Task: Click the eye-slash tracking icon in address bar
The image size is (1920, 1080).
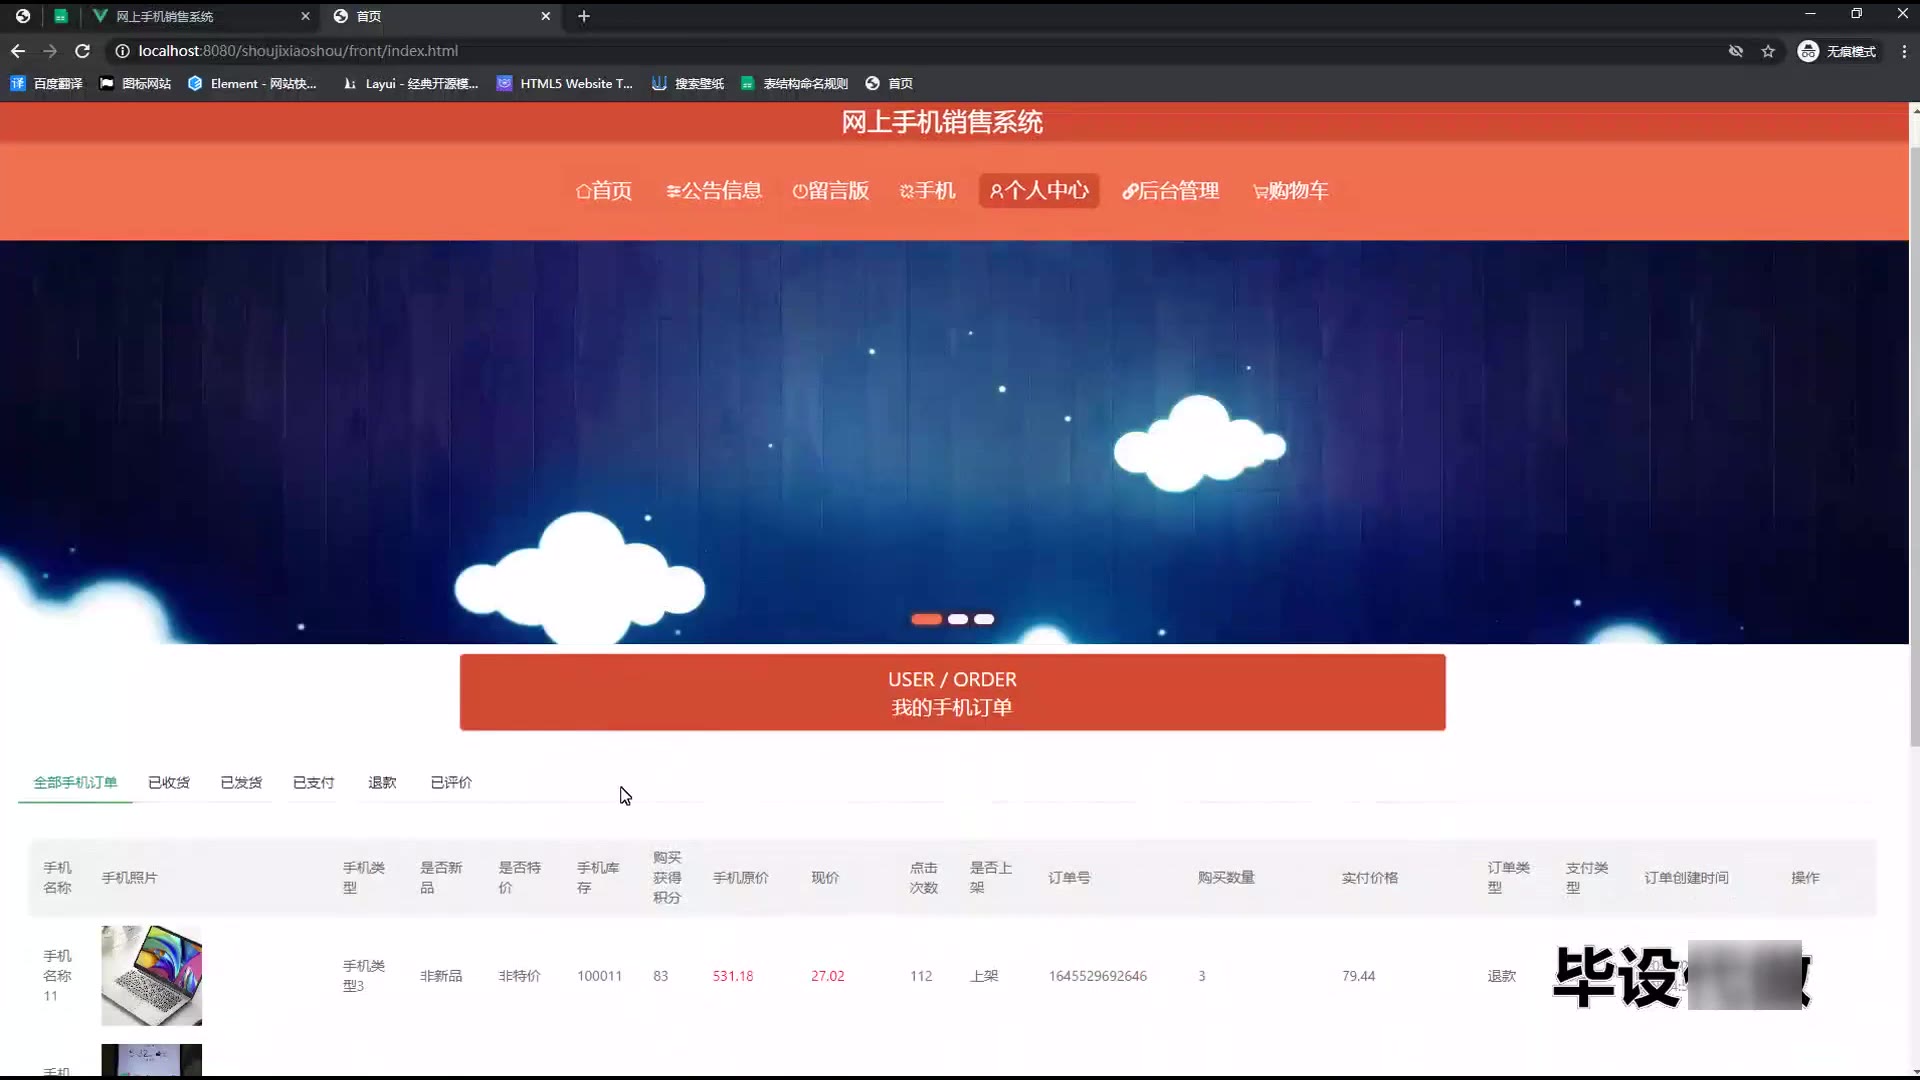Action: click(x=1736, y=51)
